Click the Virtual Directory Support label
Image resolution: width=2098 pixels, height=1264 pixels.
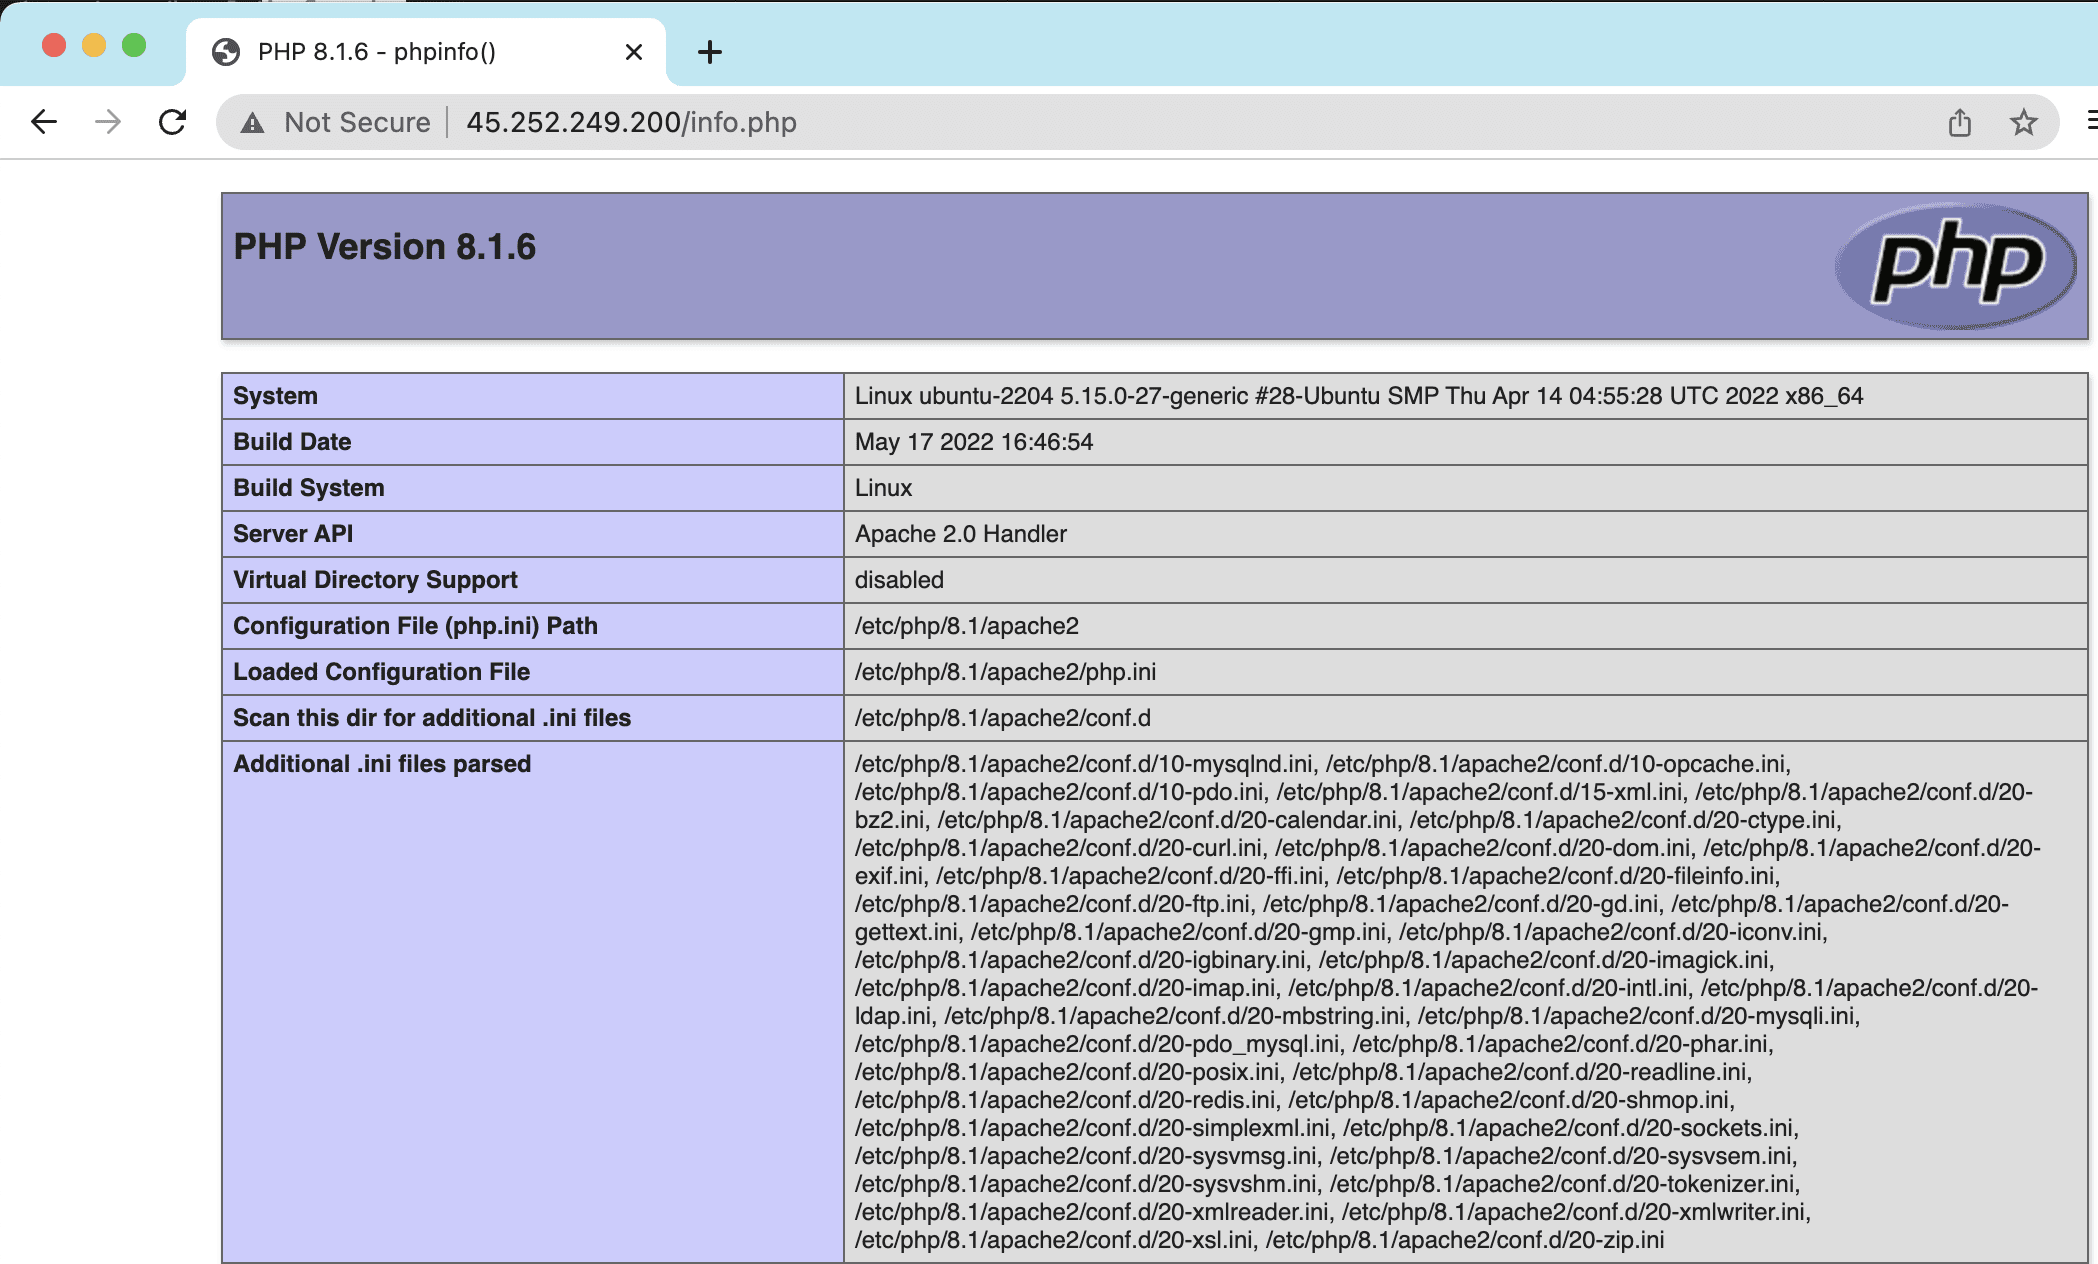pyautogui.click(x=375, y=580)
